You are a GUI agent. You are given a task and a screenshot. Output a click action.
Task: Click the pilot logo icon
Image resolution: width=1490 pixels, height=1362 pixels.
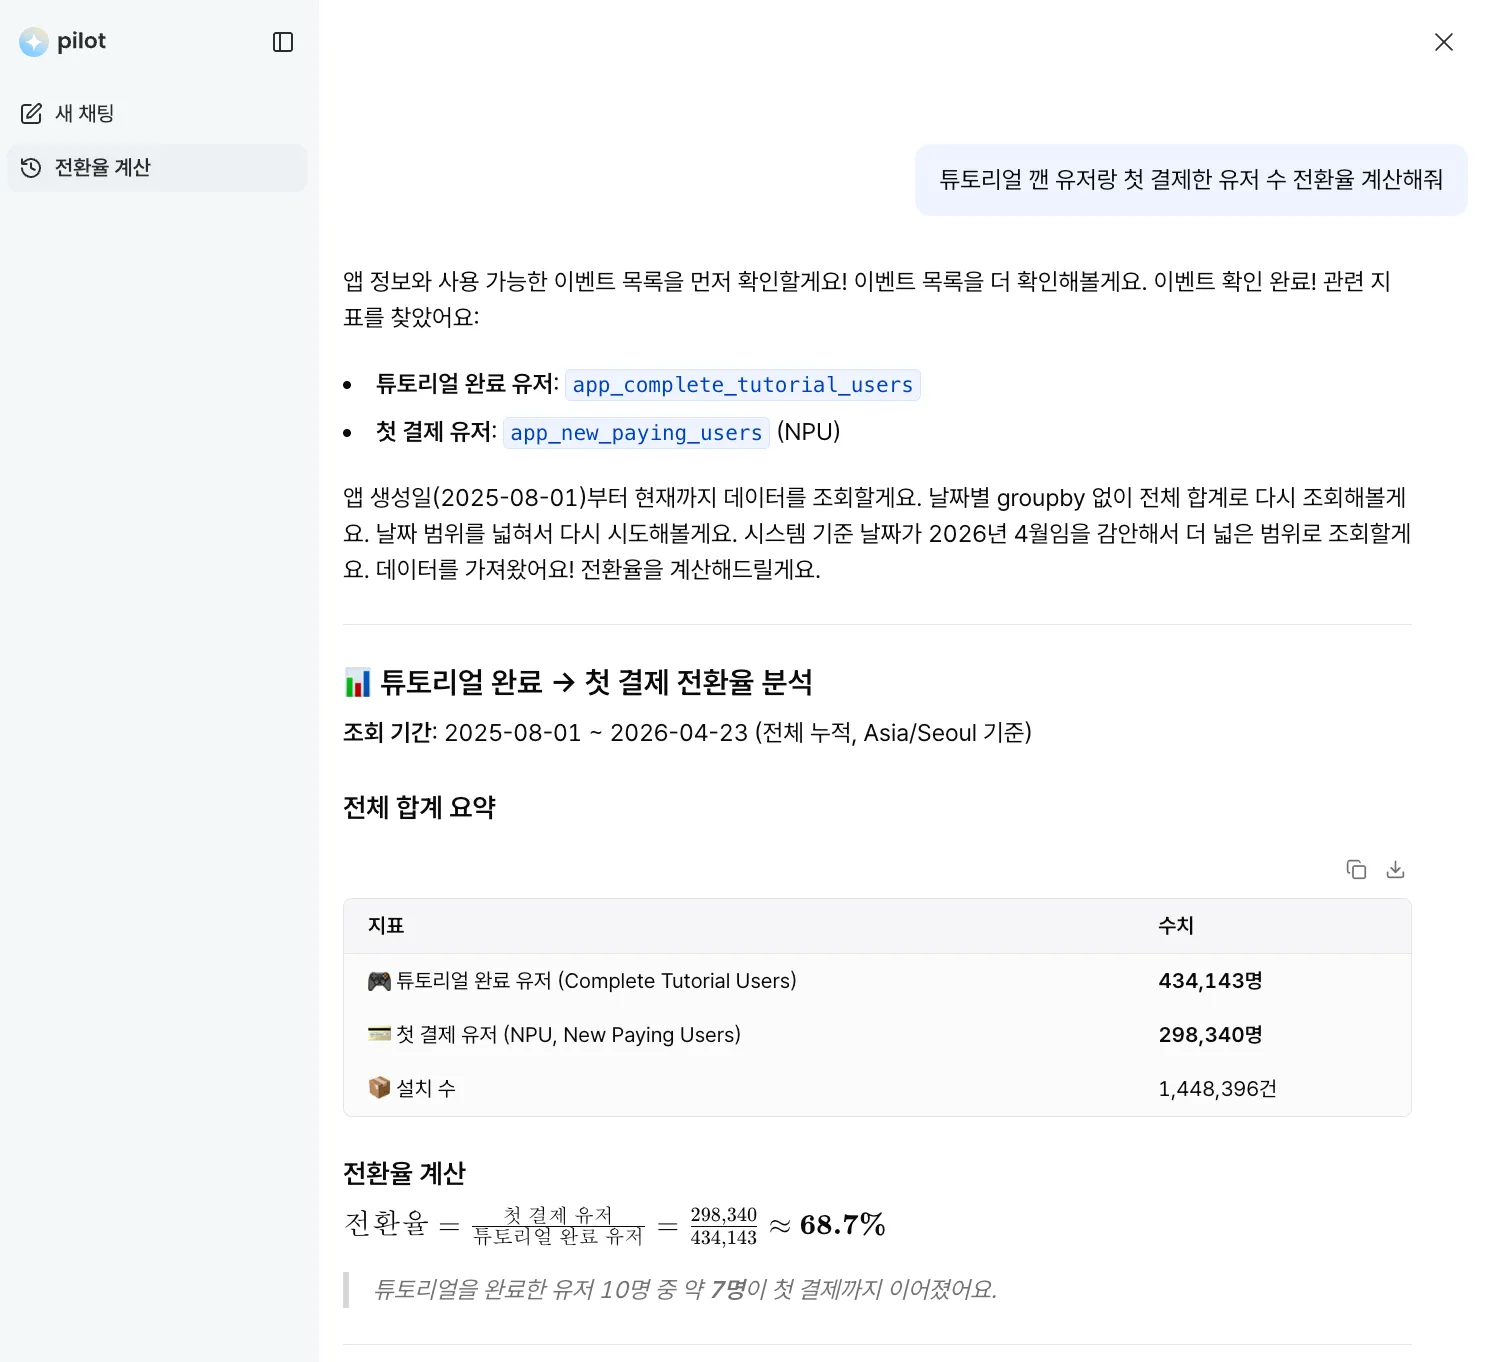tap(34, 42)
